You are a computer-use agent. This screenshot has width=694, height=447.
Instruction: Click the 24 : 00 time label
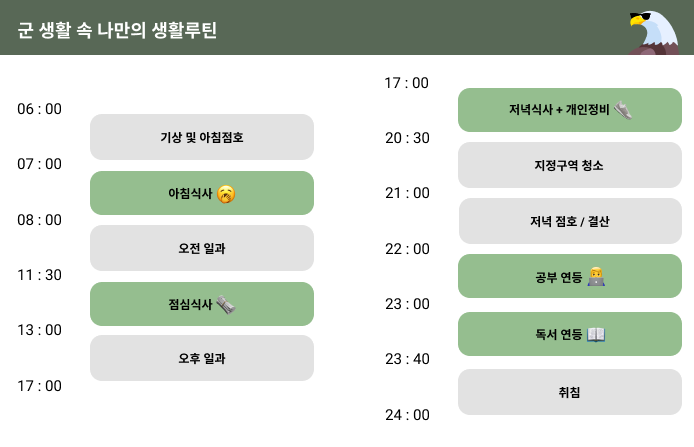point(407,415)
